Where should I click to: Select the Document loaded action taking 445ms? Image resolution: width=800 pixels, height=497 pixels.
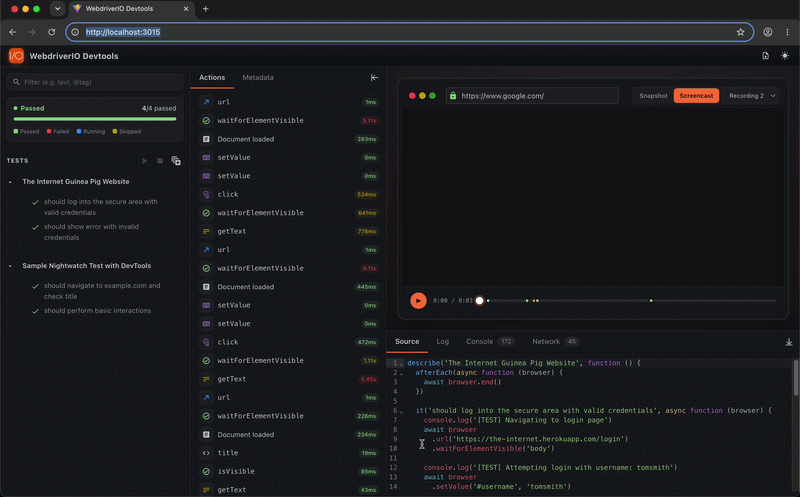click(288, 287)
